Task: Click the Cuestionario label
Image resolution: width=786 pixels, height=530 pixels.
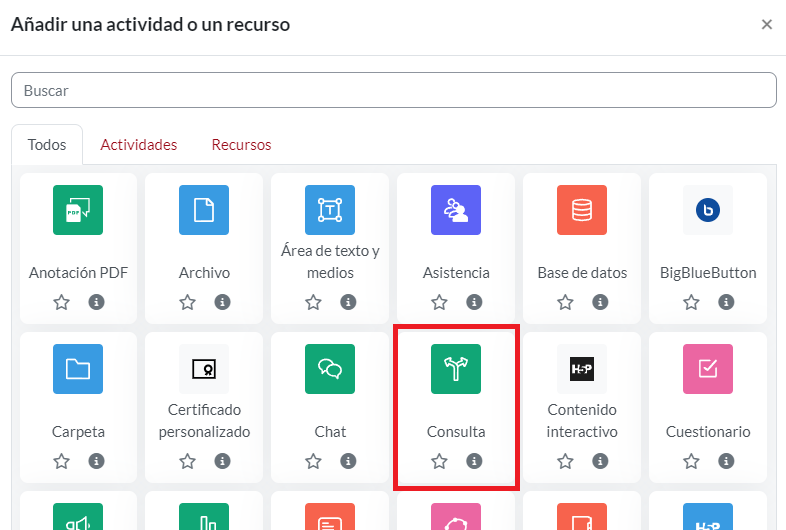Action: pyautogui.click(x=708, y=432)
